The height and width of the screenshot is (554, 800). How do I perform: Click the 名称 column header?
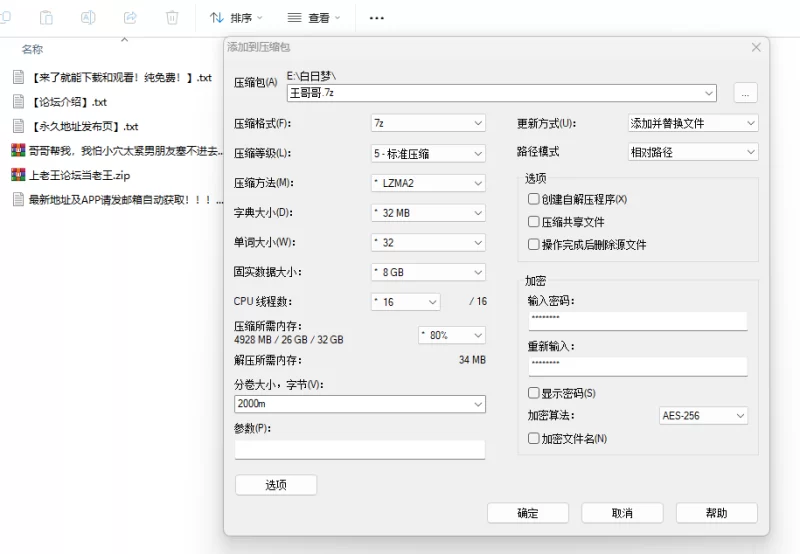tap(33, 49)
